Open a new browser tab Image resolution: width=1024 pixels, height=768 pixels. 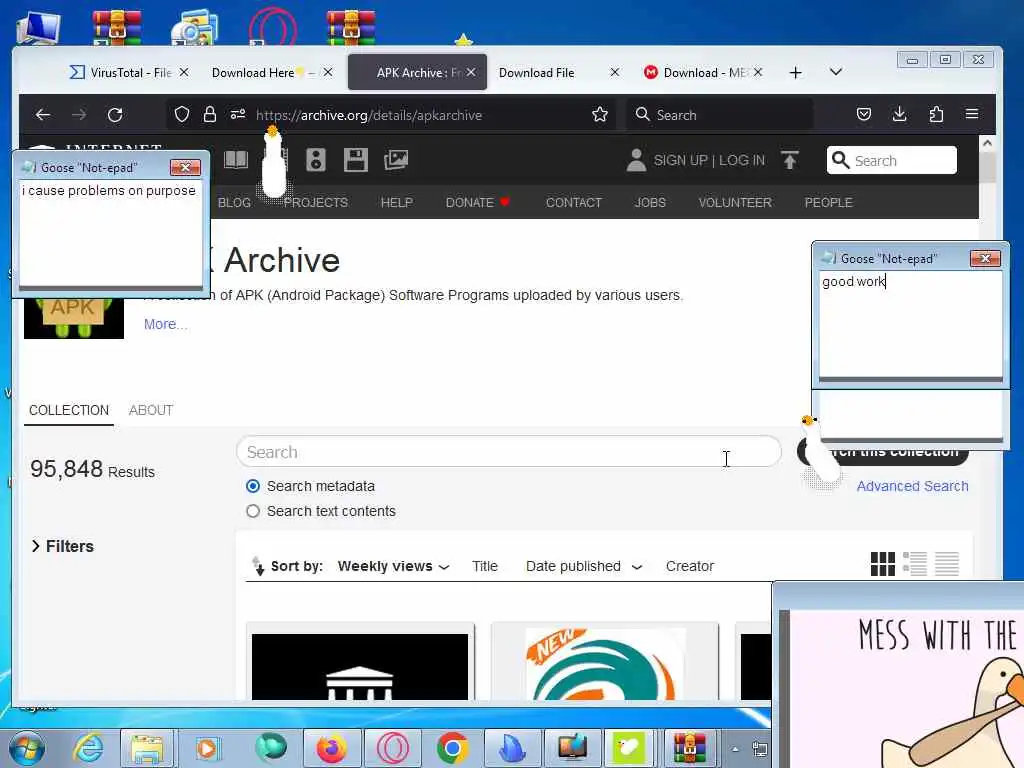pyautogui.click(x=795, y=72)
